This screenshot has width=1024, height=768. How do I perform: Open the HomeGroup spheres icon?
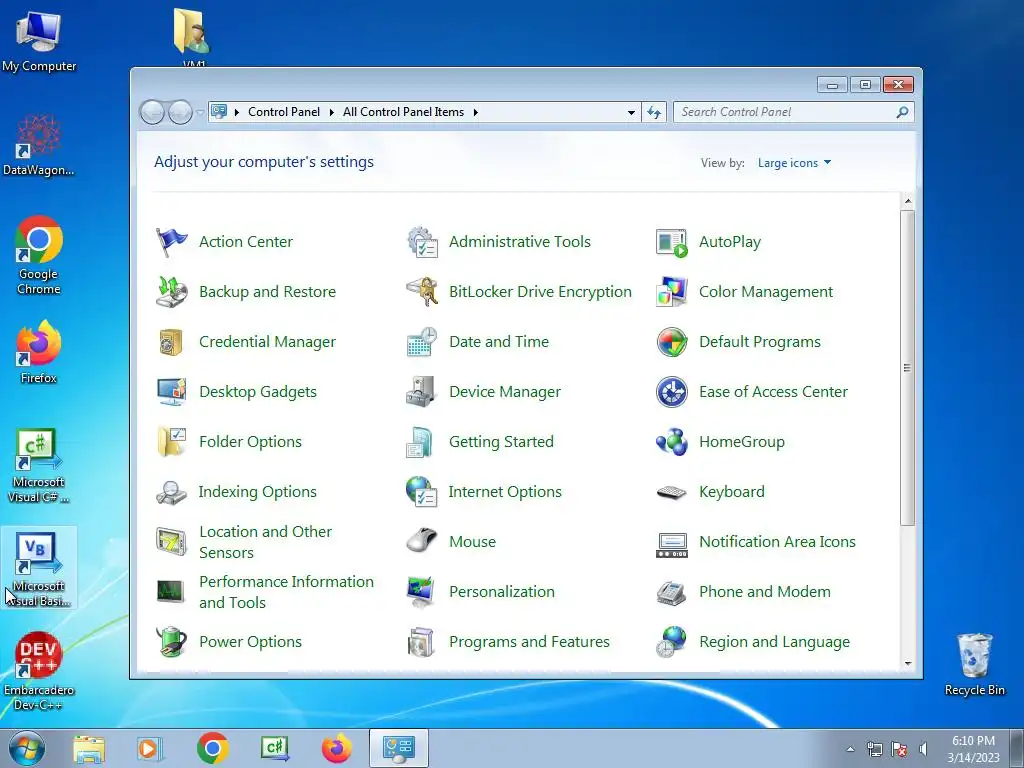tap(672, 442)
